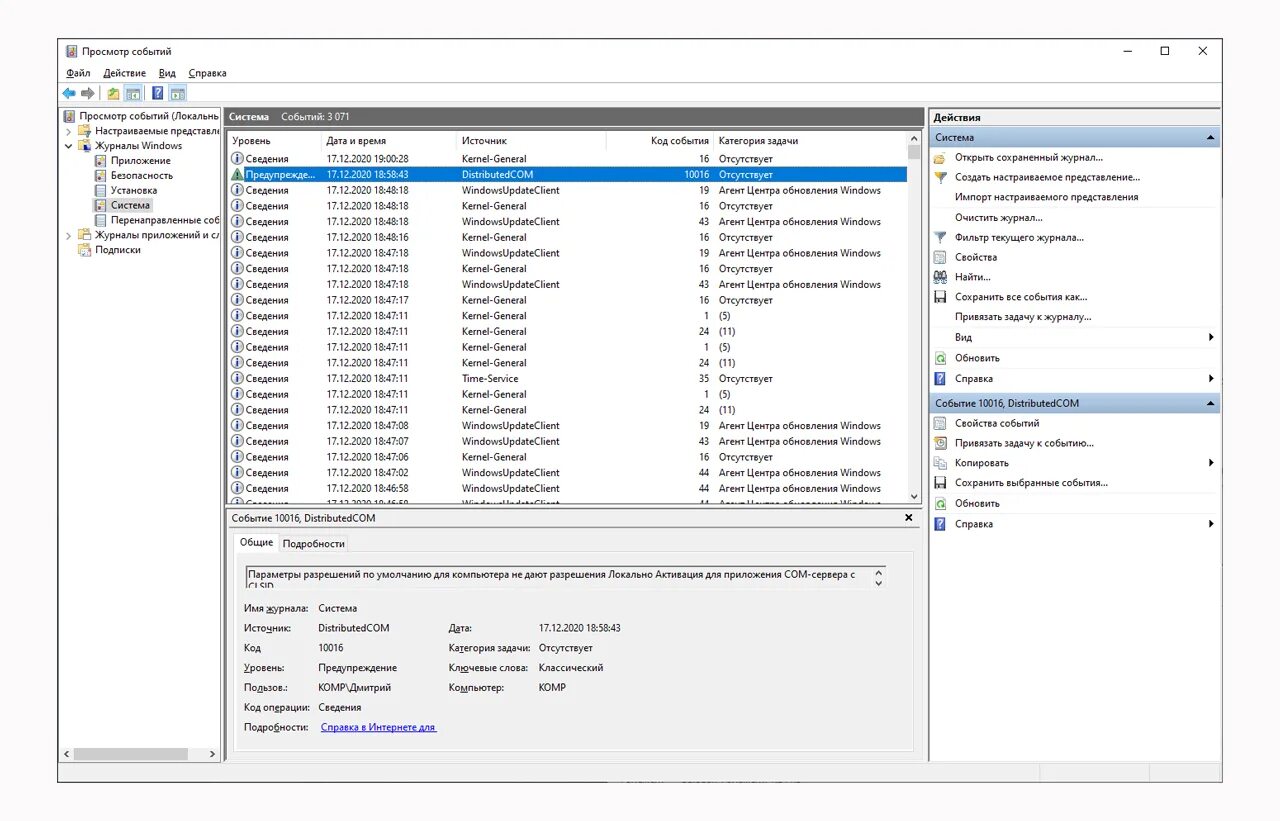Open Справка submenu arrow under event actions

pyautogui.click(x=1211, y=524)
